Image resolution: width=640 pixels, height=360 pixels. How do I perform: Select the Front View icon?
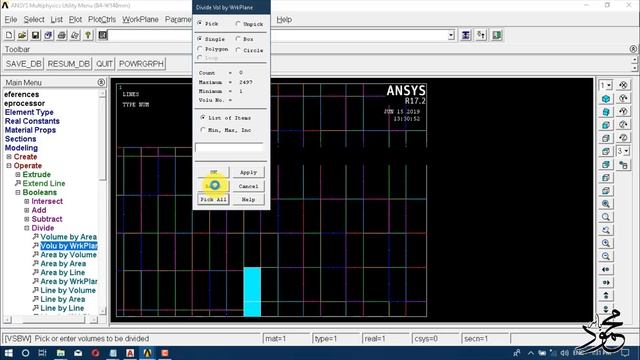point(606,125)
